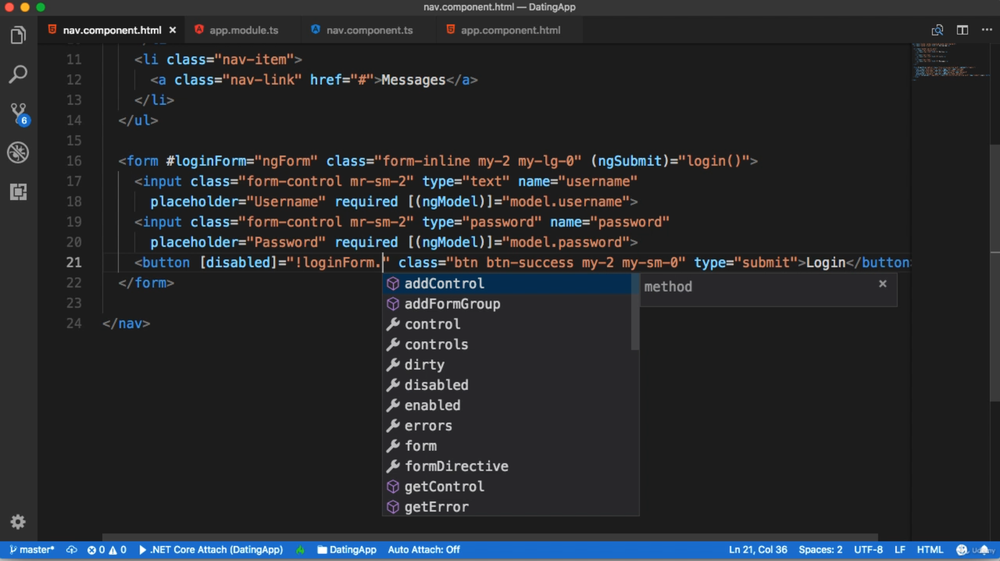Select the form suggestion
Viewport: 1000px width, 561px height.
tap(507, 446)
